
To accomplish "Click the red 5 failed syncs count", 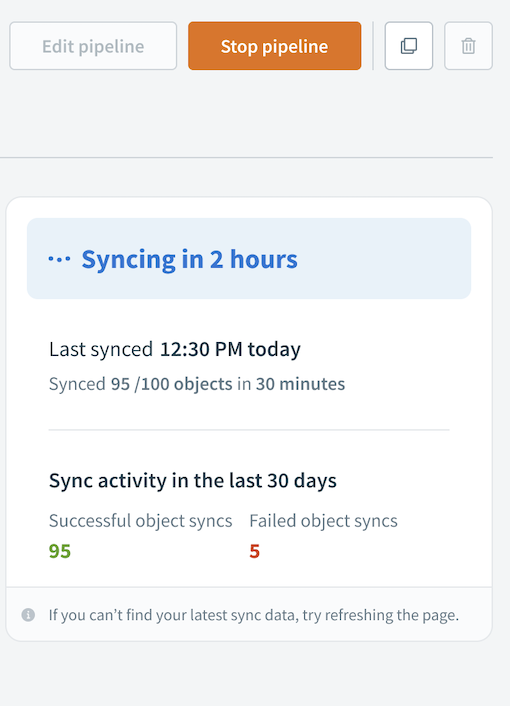I will [255, 551].
